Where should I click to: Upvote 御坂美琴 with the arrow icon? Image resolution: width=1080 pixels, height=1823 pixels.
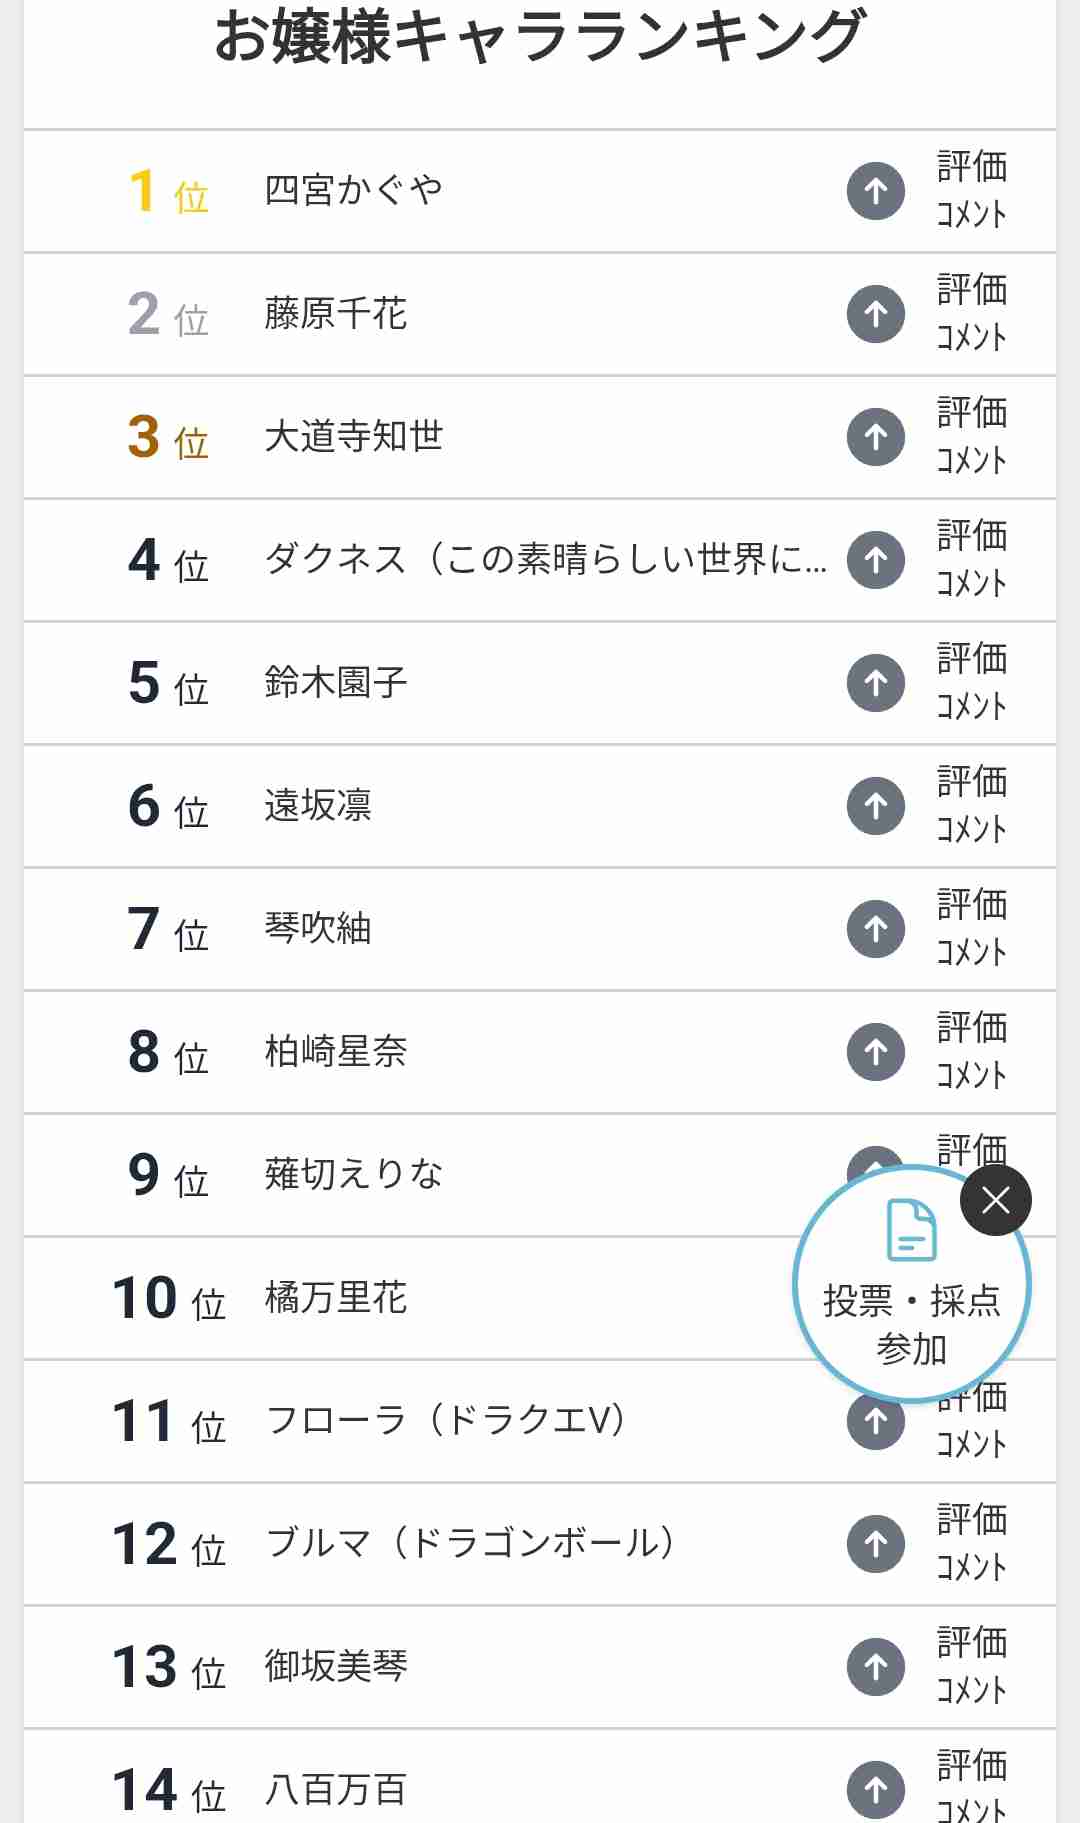876,1667
